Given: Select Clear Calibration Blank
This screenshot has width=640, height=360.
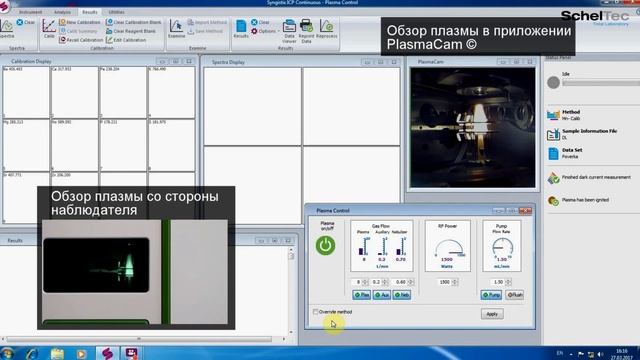Looking at the screenshot, I should (x=133, y=22).
